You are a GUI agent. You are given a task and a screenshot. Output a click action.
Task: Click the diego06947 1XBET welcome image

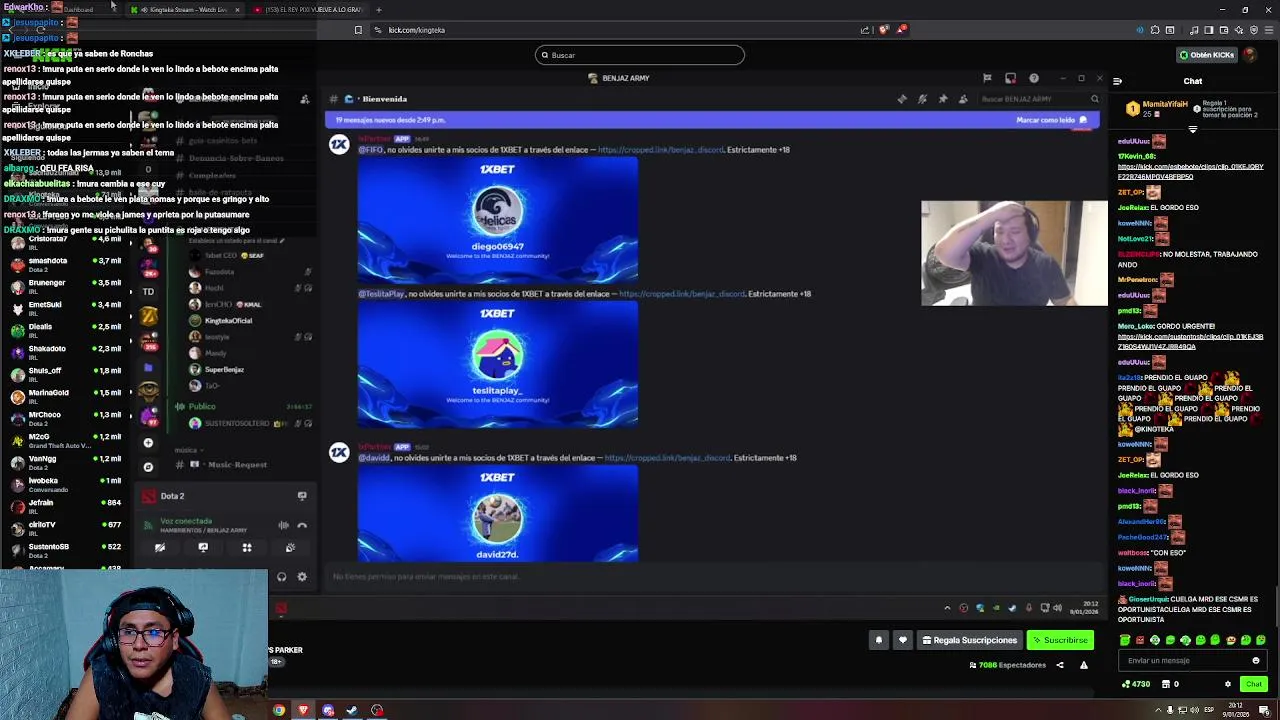click(x=498, y=221)
